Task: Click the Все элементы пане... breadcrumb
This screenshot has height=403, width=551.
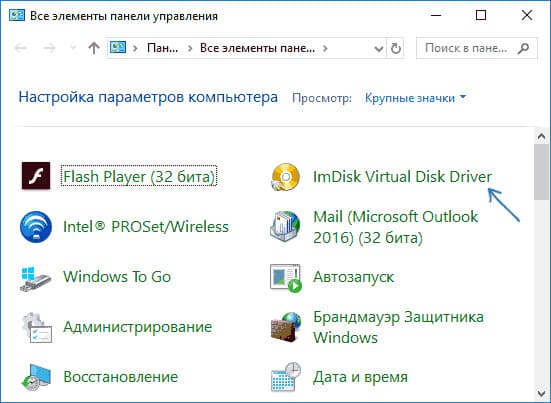Action: pos(257,48)
